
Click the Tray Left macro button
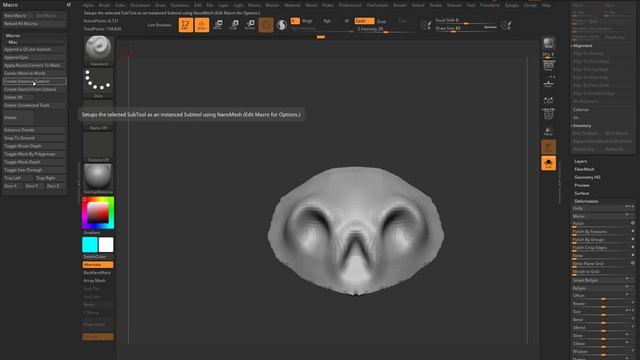pos(18,178)
